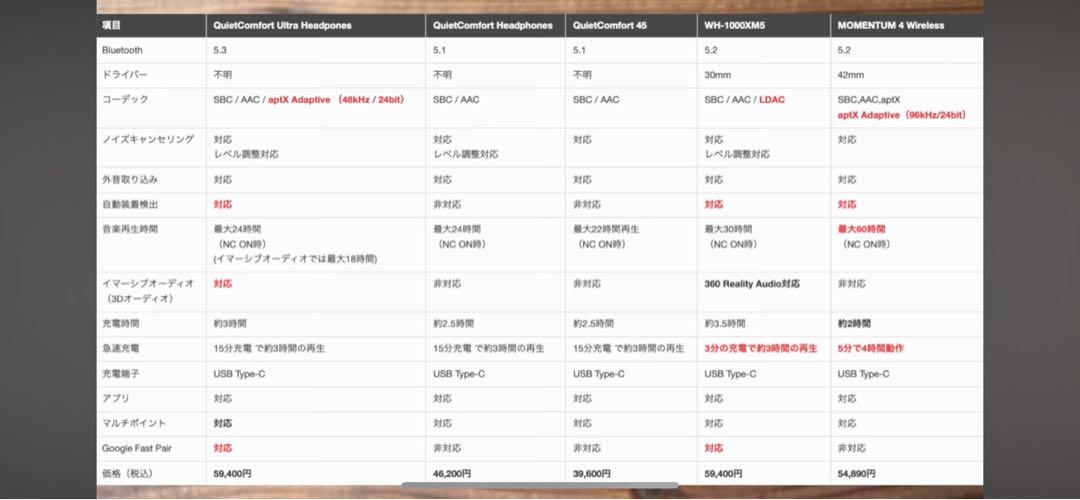Click the 約3時間 charging time value
Screen dimensions: 1080x500
[232, 323]
